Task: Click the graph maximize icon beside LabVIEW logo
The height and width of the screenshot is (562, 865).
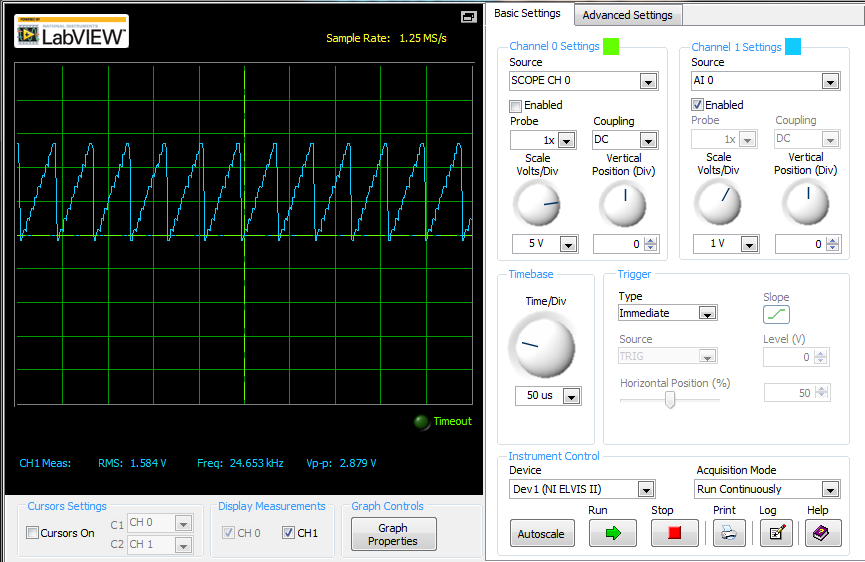Action: tap(468, 17)
